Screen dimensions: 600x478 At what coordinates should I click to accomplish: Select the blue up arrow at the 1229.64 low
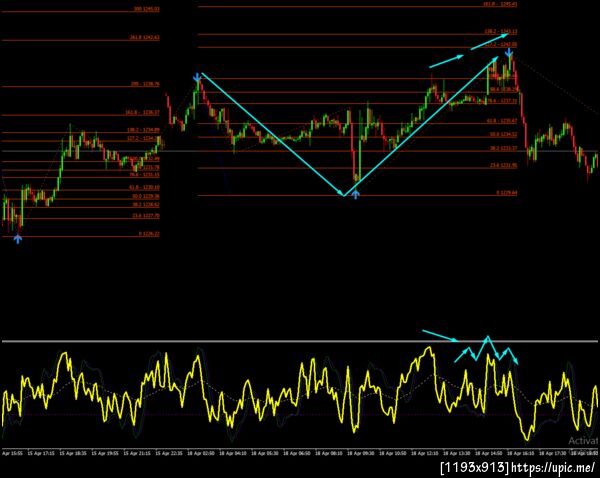[x=355, y=194]
